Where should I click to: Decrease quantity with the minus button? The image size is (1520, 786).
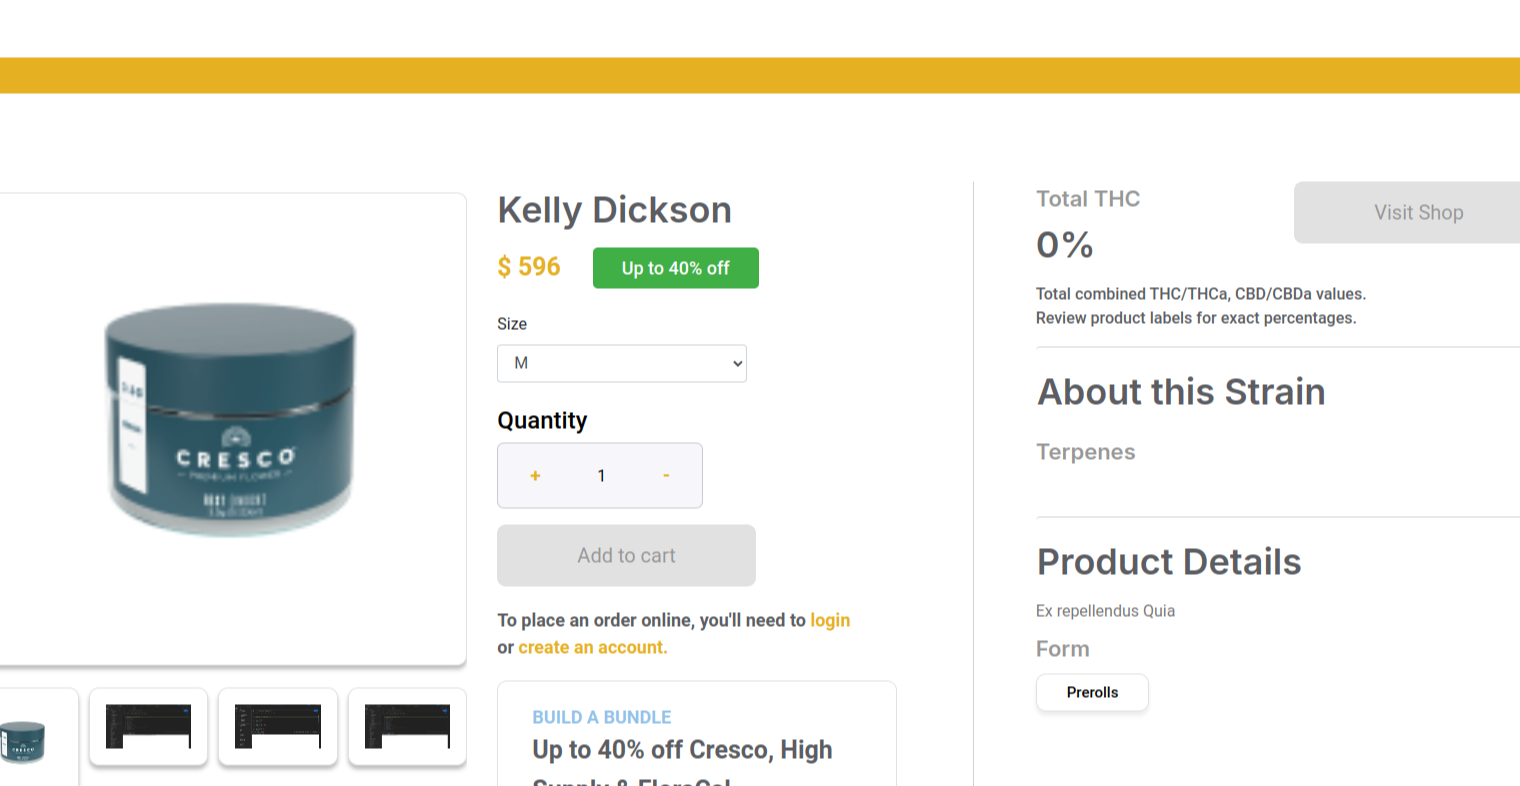tap(666, 476)
